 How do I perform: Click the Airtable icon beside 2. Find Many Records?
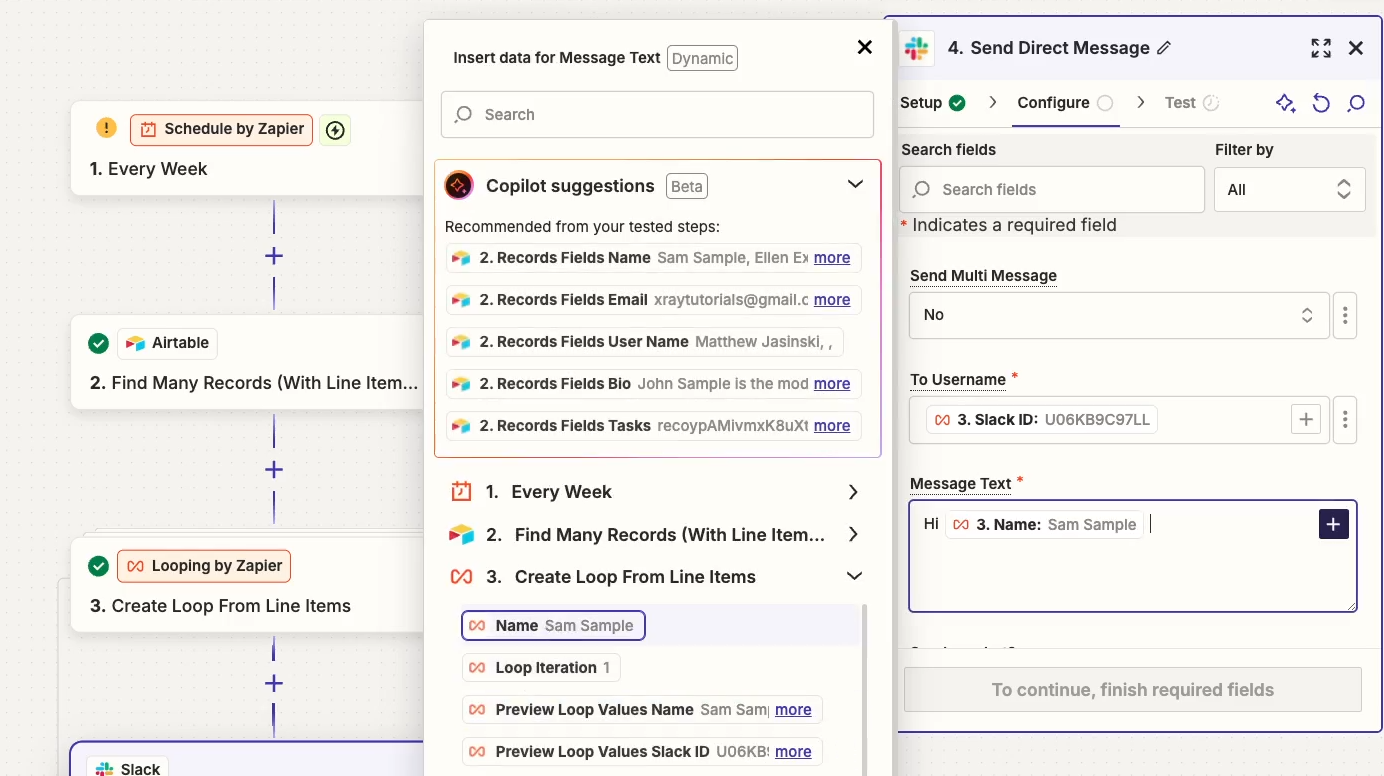pos(461,535)
